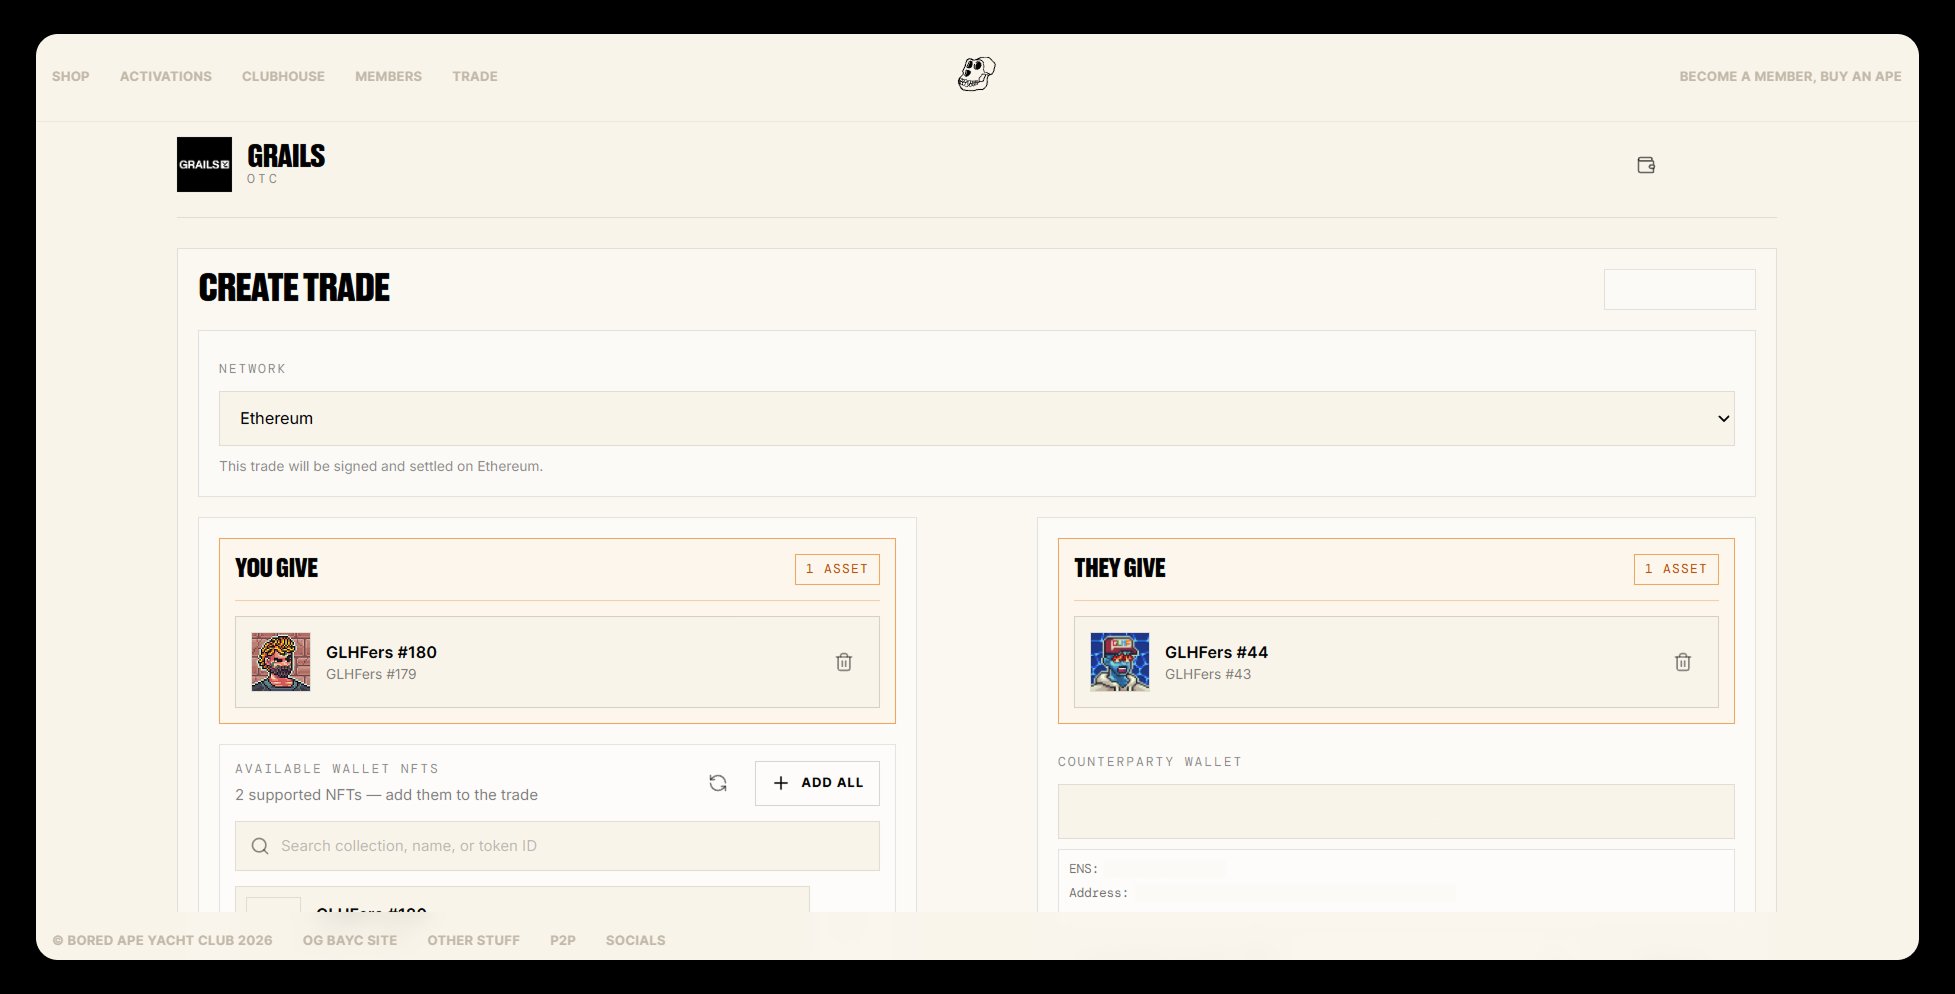
Task: Click the Address label text
Action: (x=1099, y=893)
